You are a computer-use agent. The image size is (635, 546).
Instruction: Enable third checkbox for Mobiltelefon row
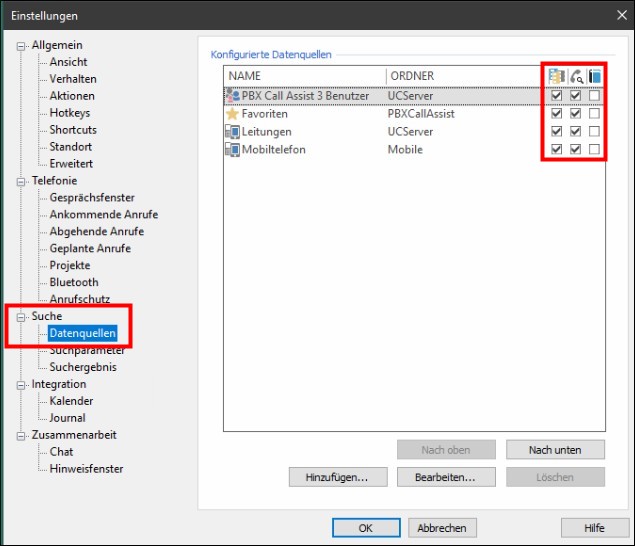594,150
